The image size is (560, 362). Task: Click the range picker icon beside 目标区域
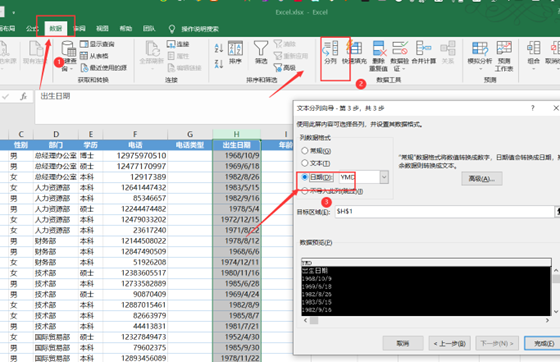[557, 212]
